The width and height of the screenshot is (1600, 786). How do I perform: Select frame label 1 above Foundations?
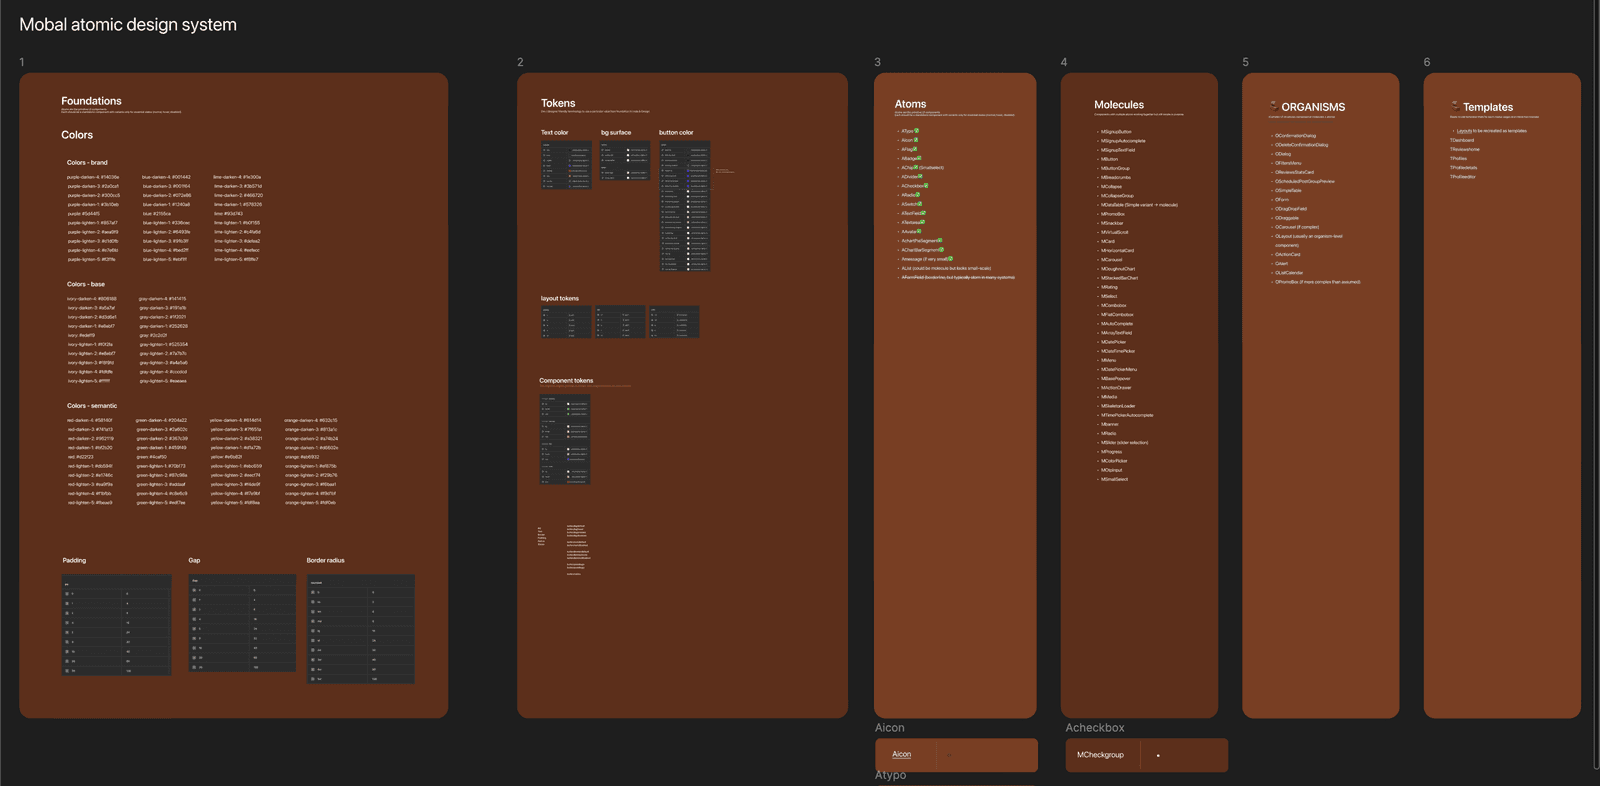click(22, 62)
